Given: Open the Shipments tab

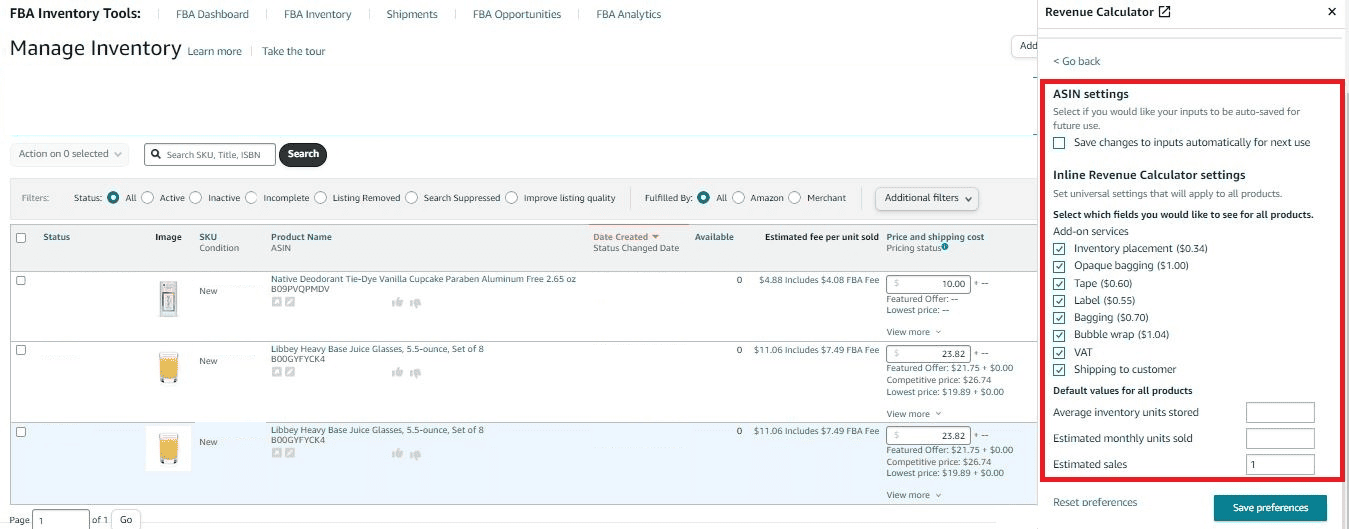Looking at the screenshot, I should 412,15.
